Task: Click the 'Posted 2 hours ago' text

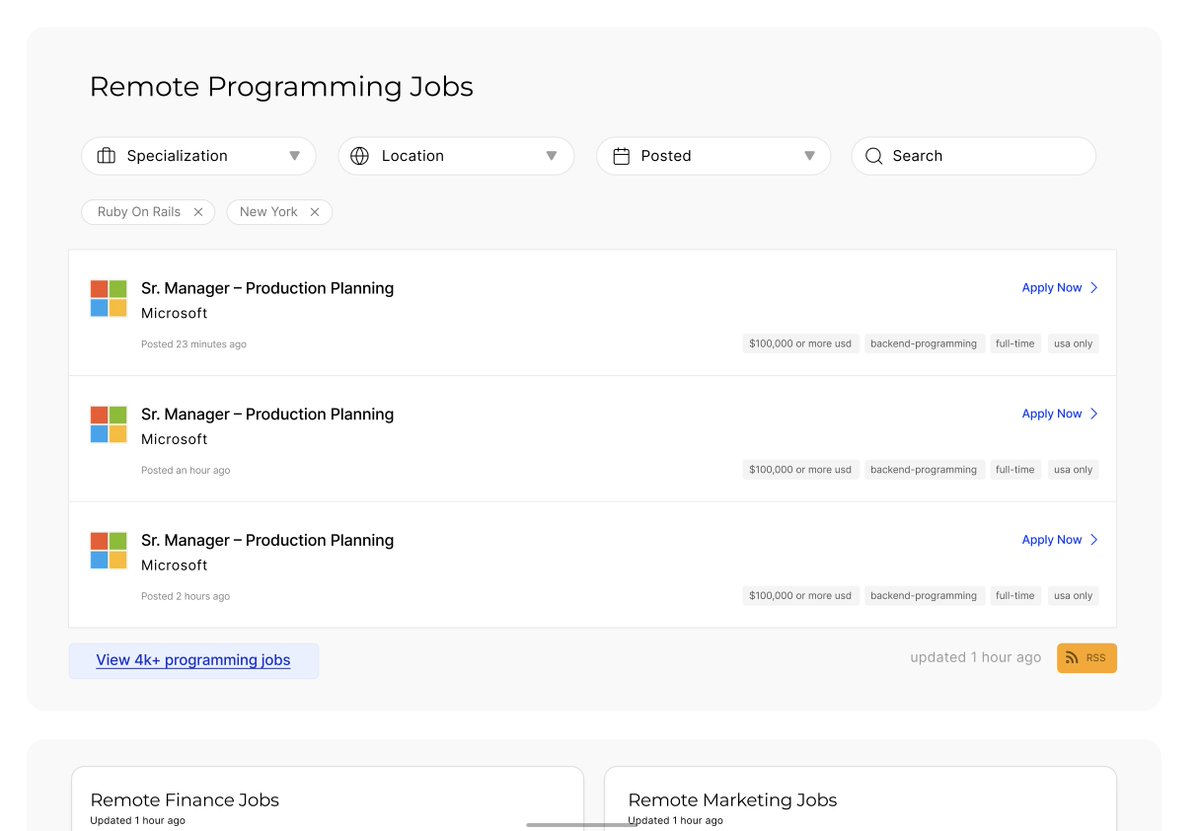Action: click(x=186, y=596)
